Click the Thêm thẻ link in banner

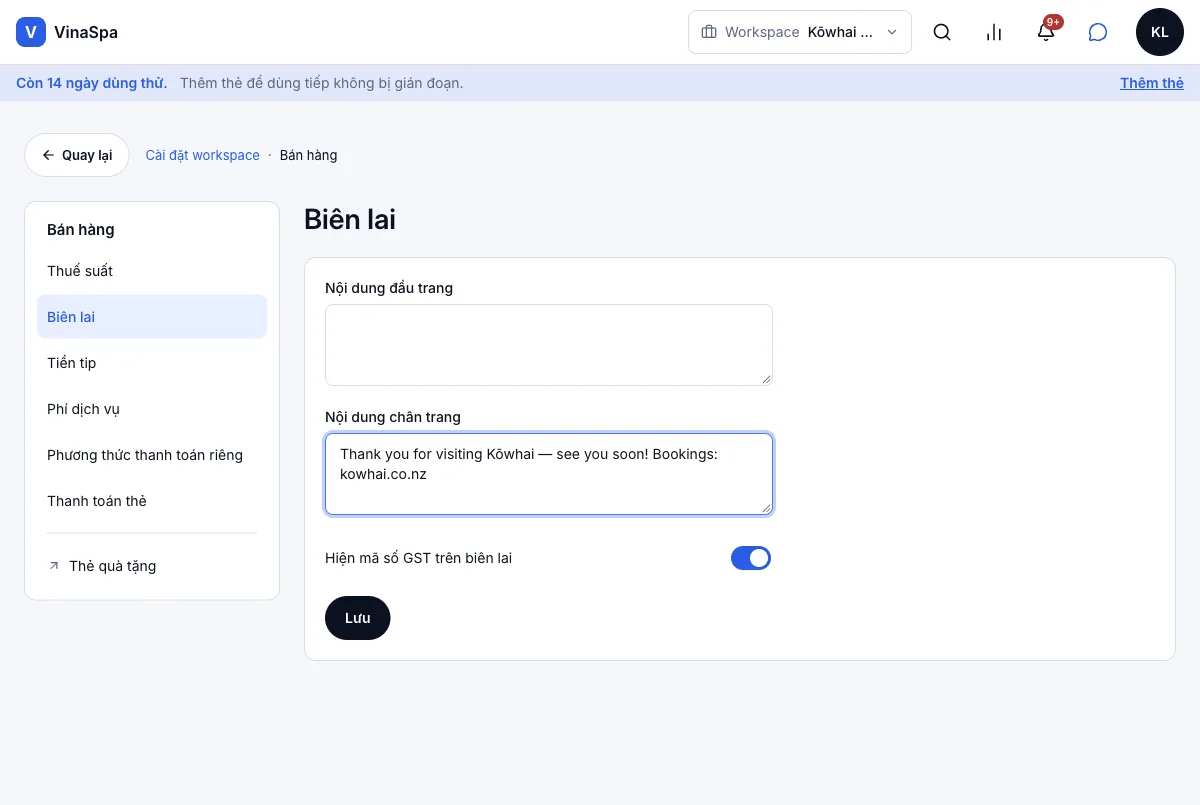tap(1152, 83)
